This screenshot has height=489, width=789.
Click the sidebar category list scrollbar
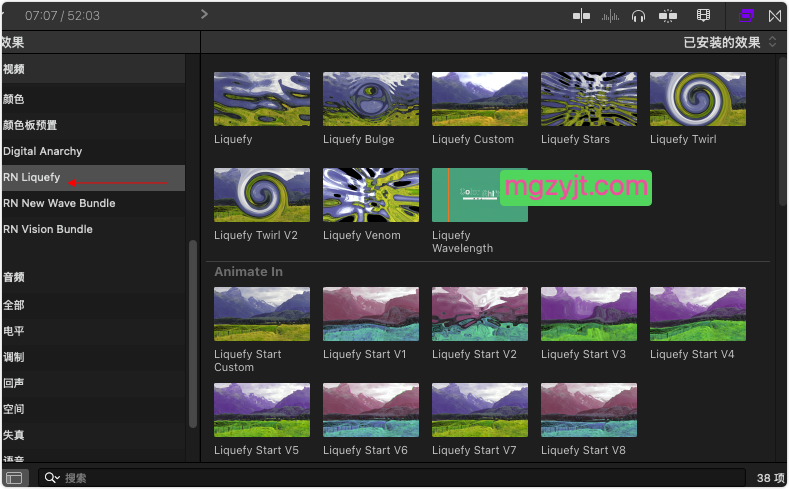coord(193,335)
